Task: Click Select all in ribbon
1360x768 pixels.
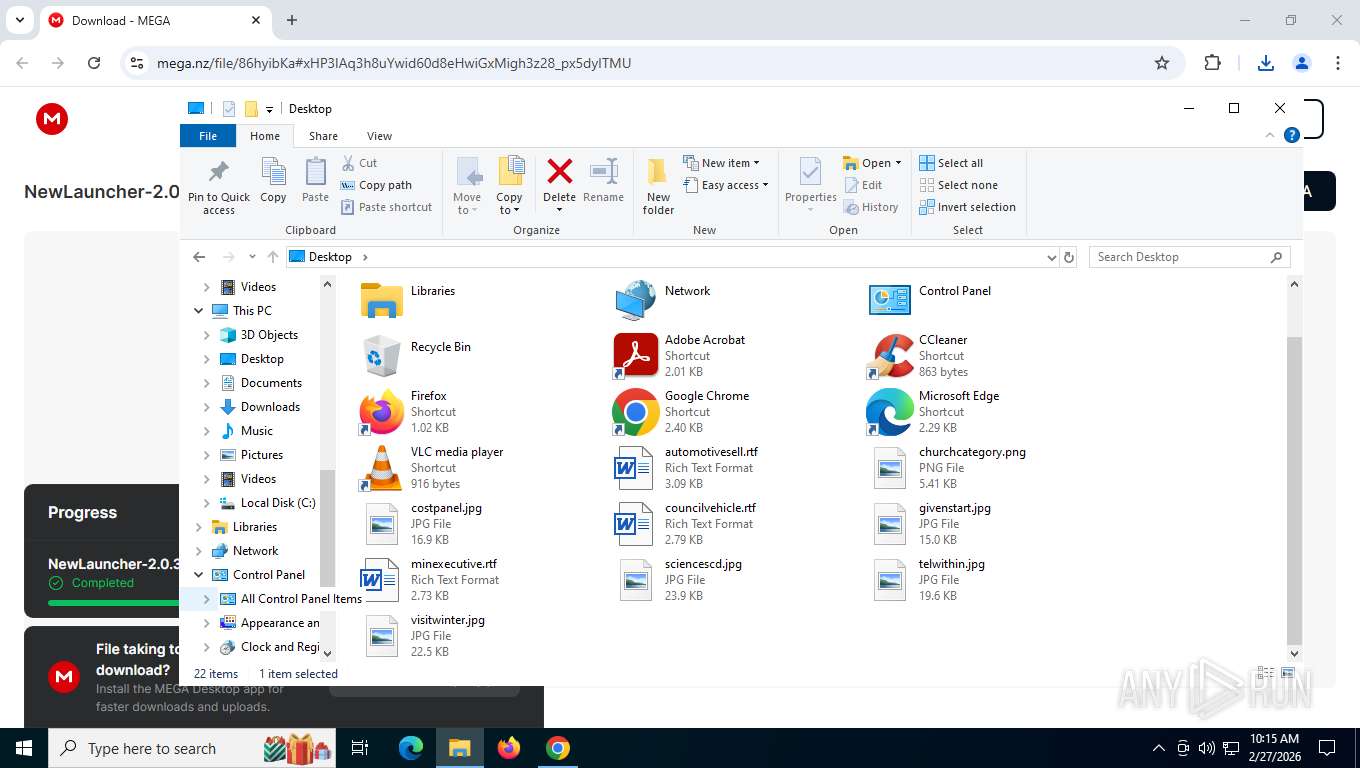Action: pos(951,163)
